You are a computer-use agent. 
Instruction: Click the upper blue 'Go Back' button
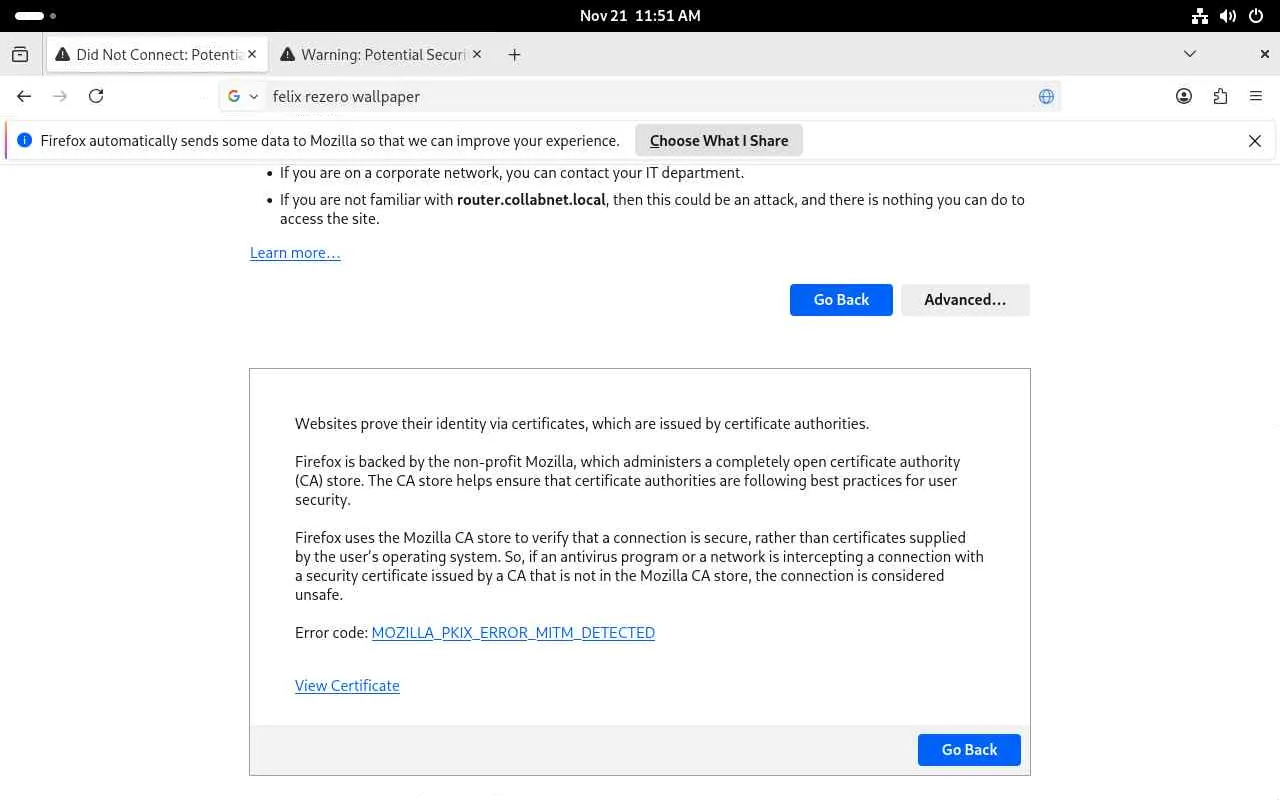(x=841, y=300)
